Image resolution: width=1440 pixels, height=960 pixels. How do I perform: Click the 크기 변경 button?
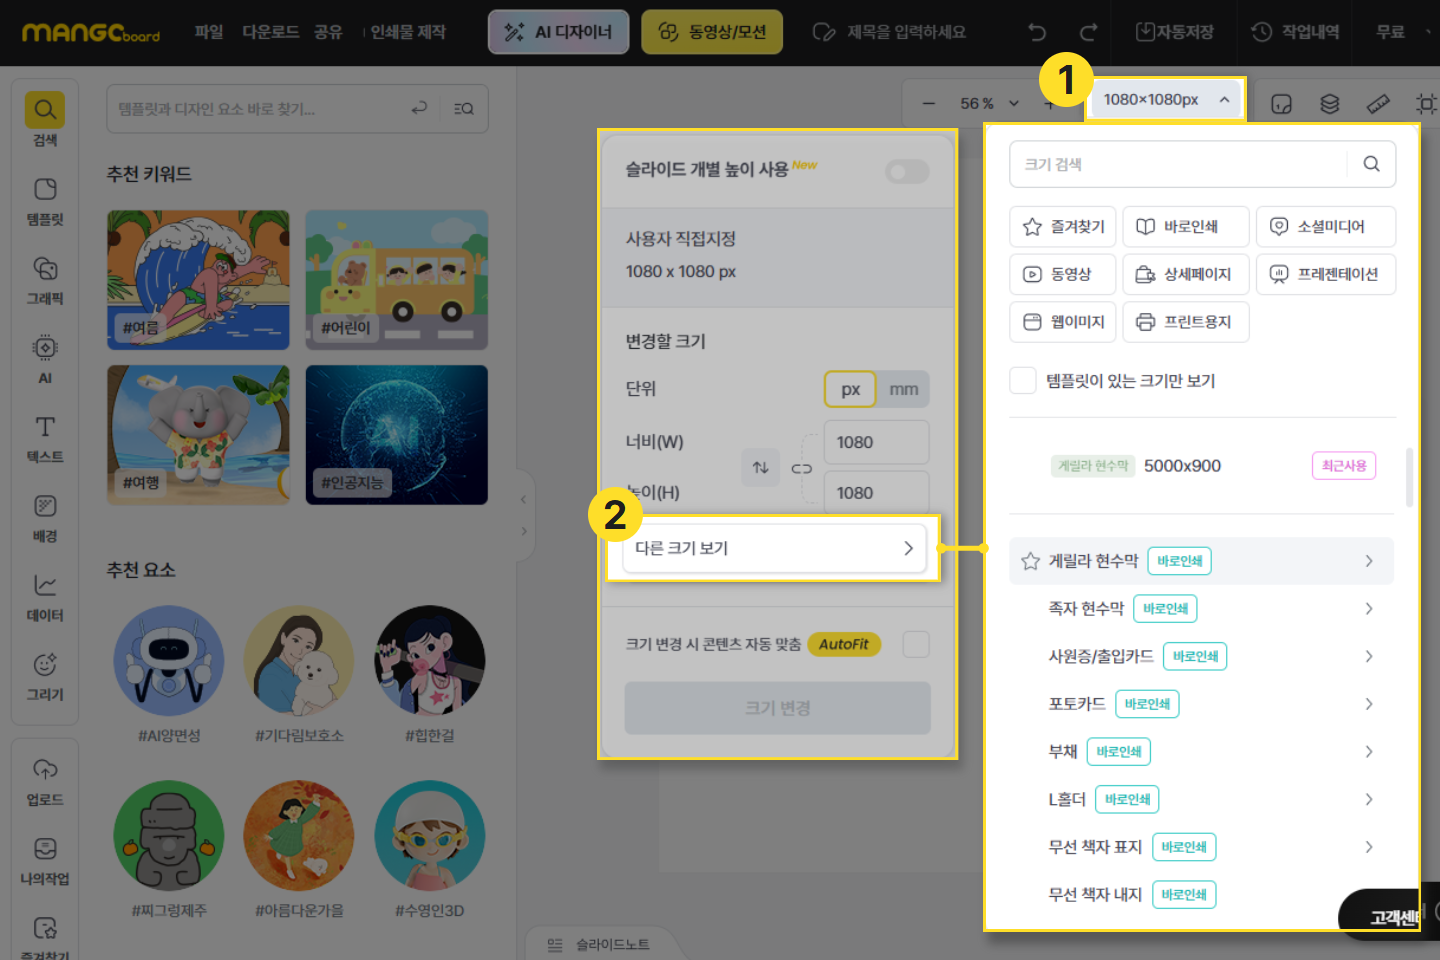coord(777,708)
